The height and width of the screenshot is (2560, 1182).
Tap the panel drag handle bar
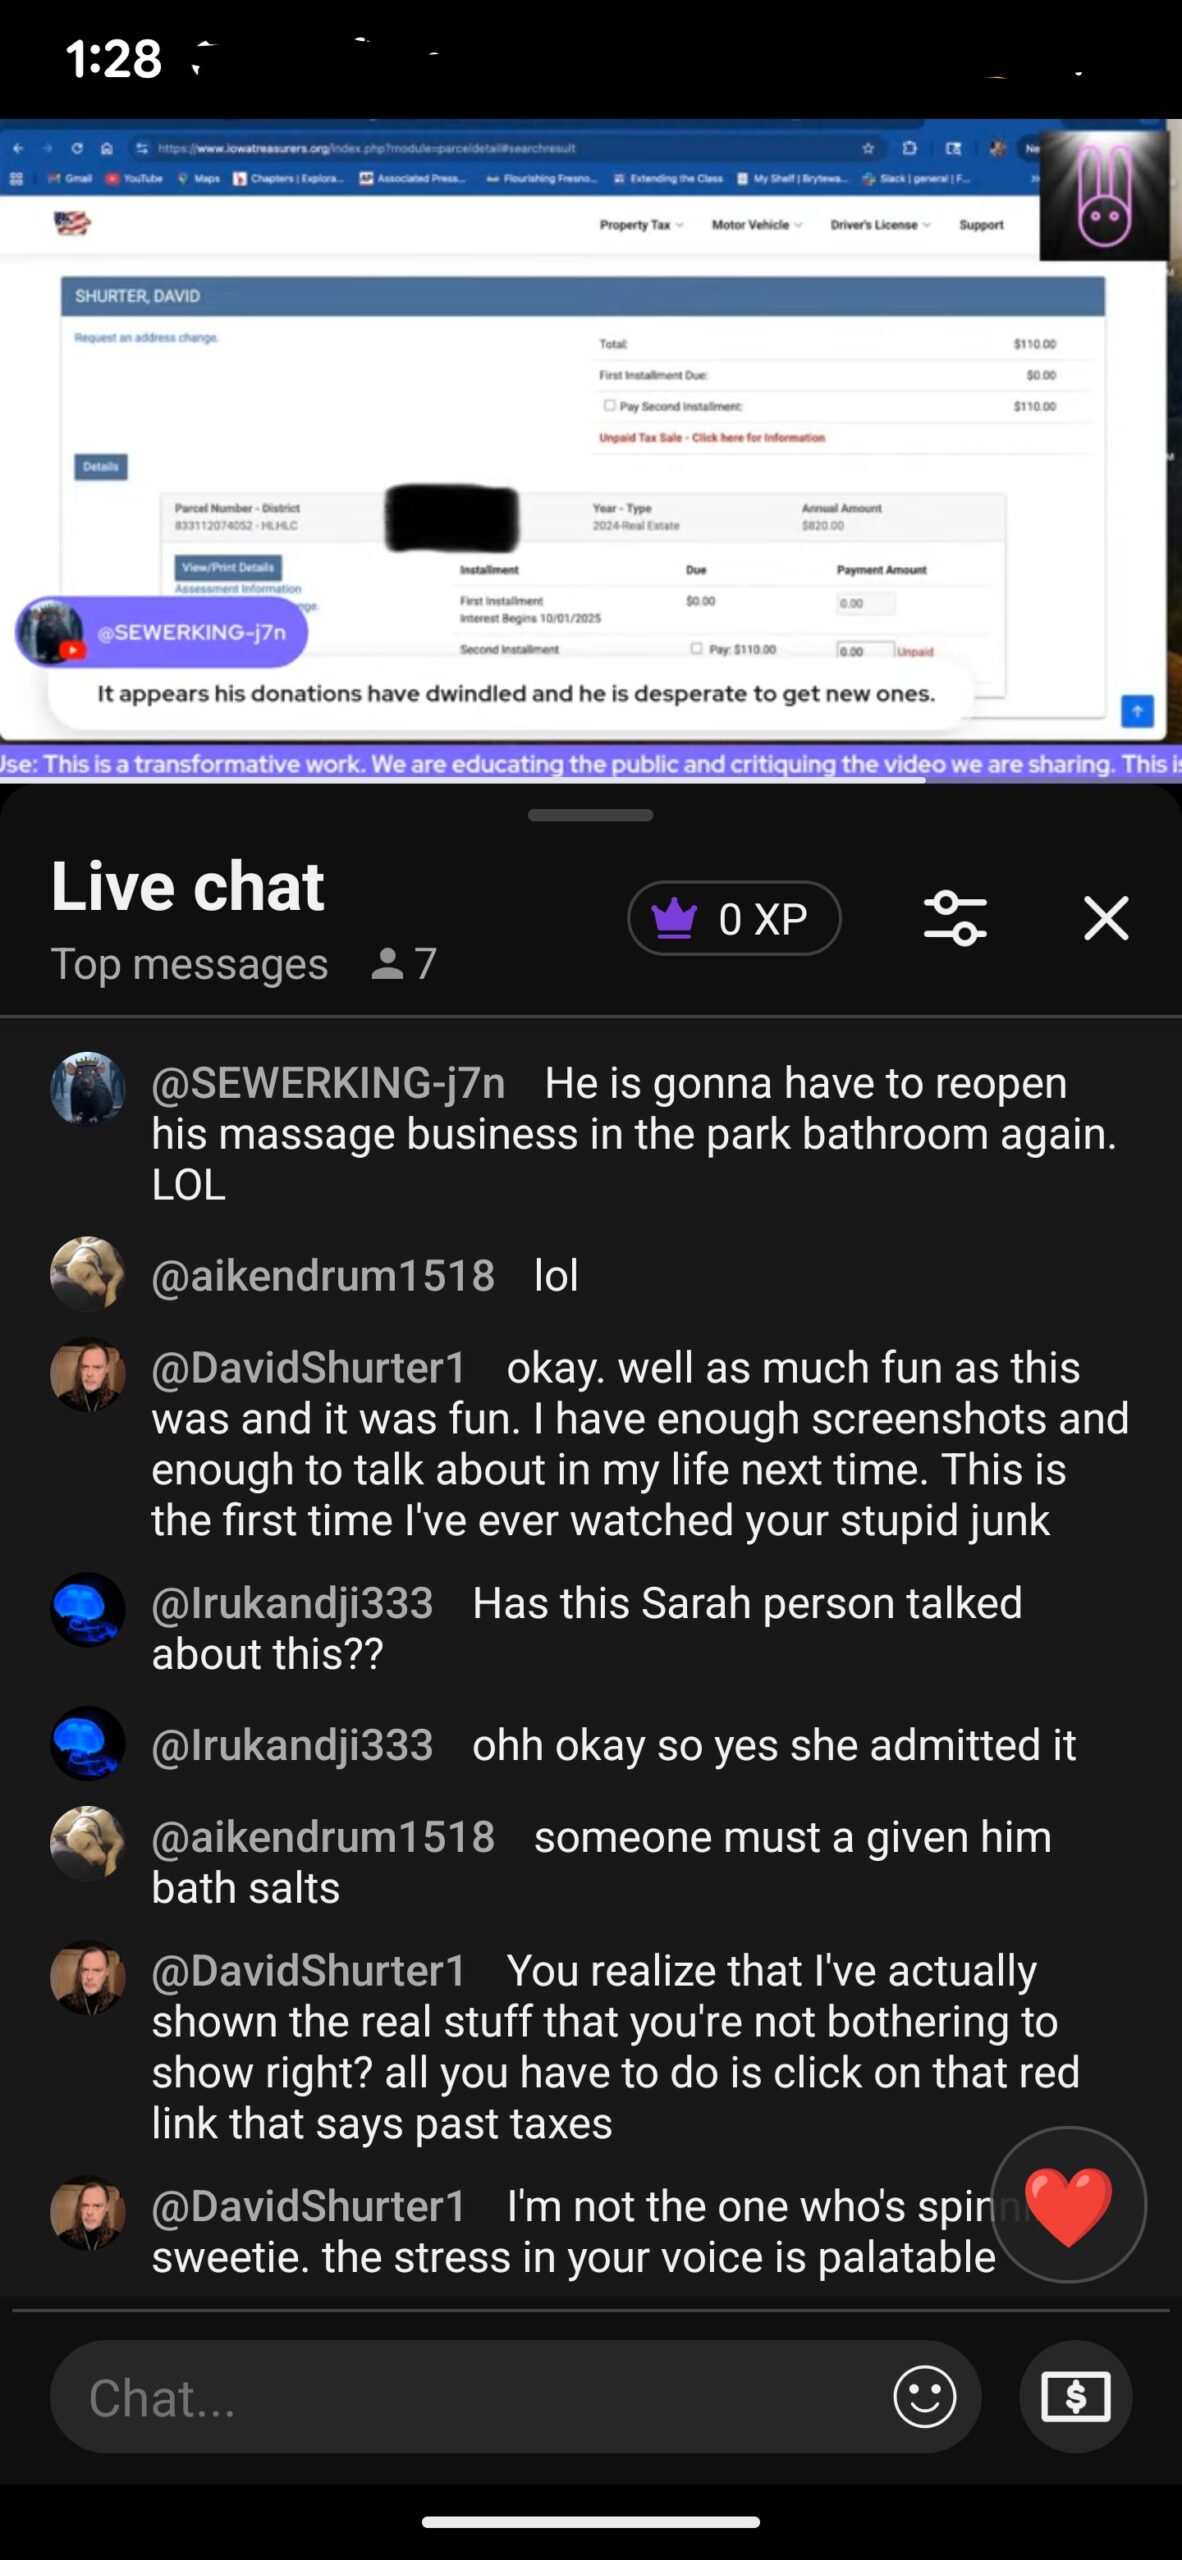click(590, 815)
